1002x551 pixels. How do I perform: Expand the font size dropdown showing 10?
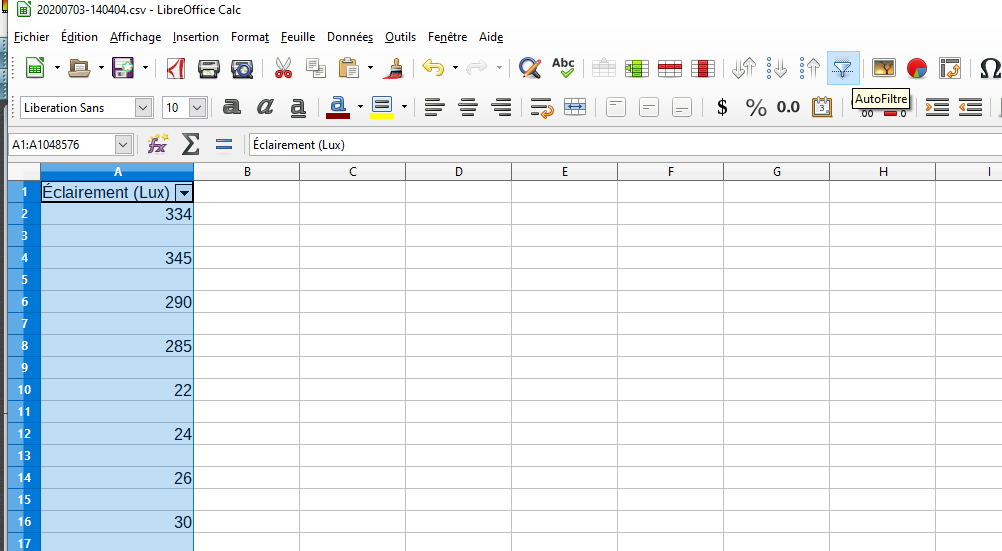tap(197, 107)
